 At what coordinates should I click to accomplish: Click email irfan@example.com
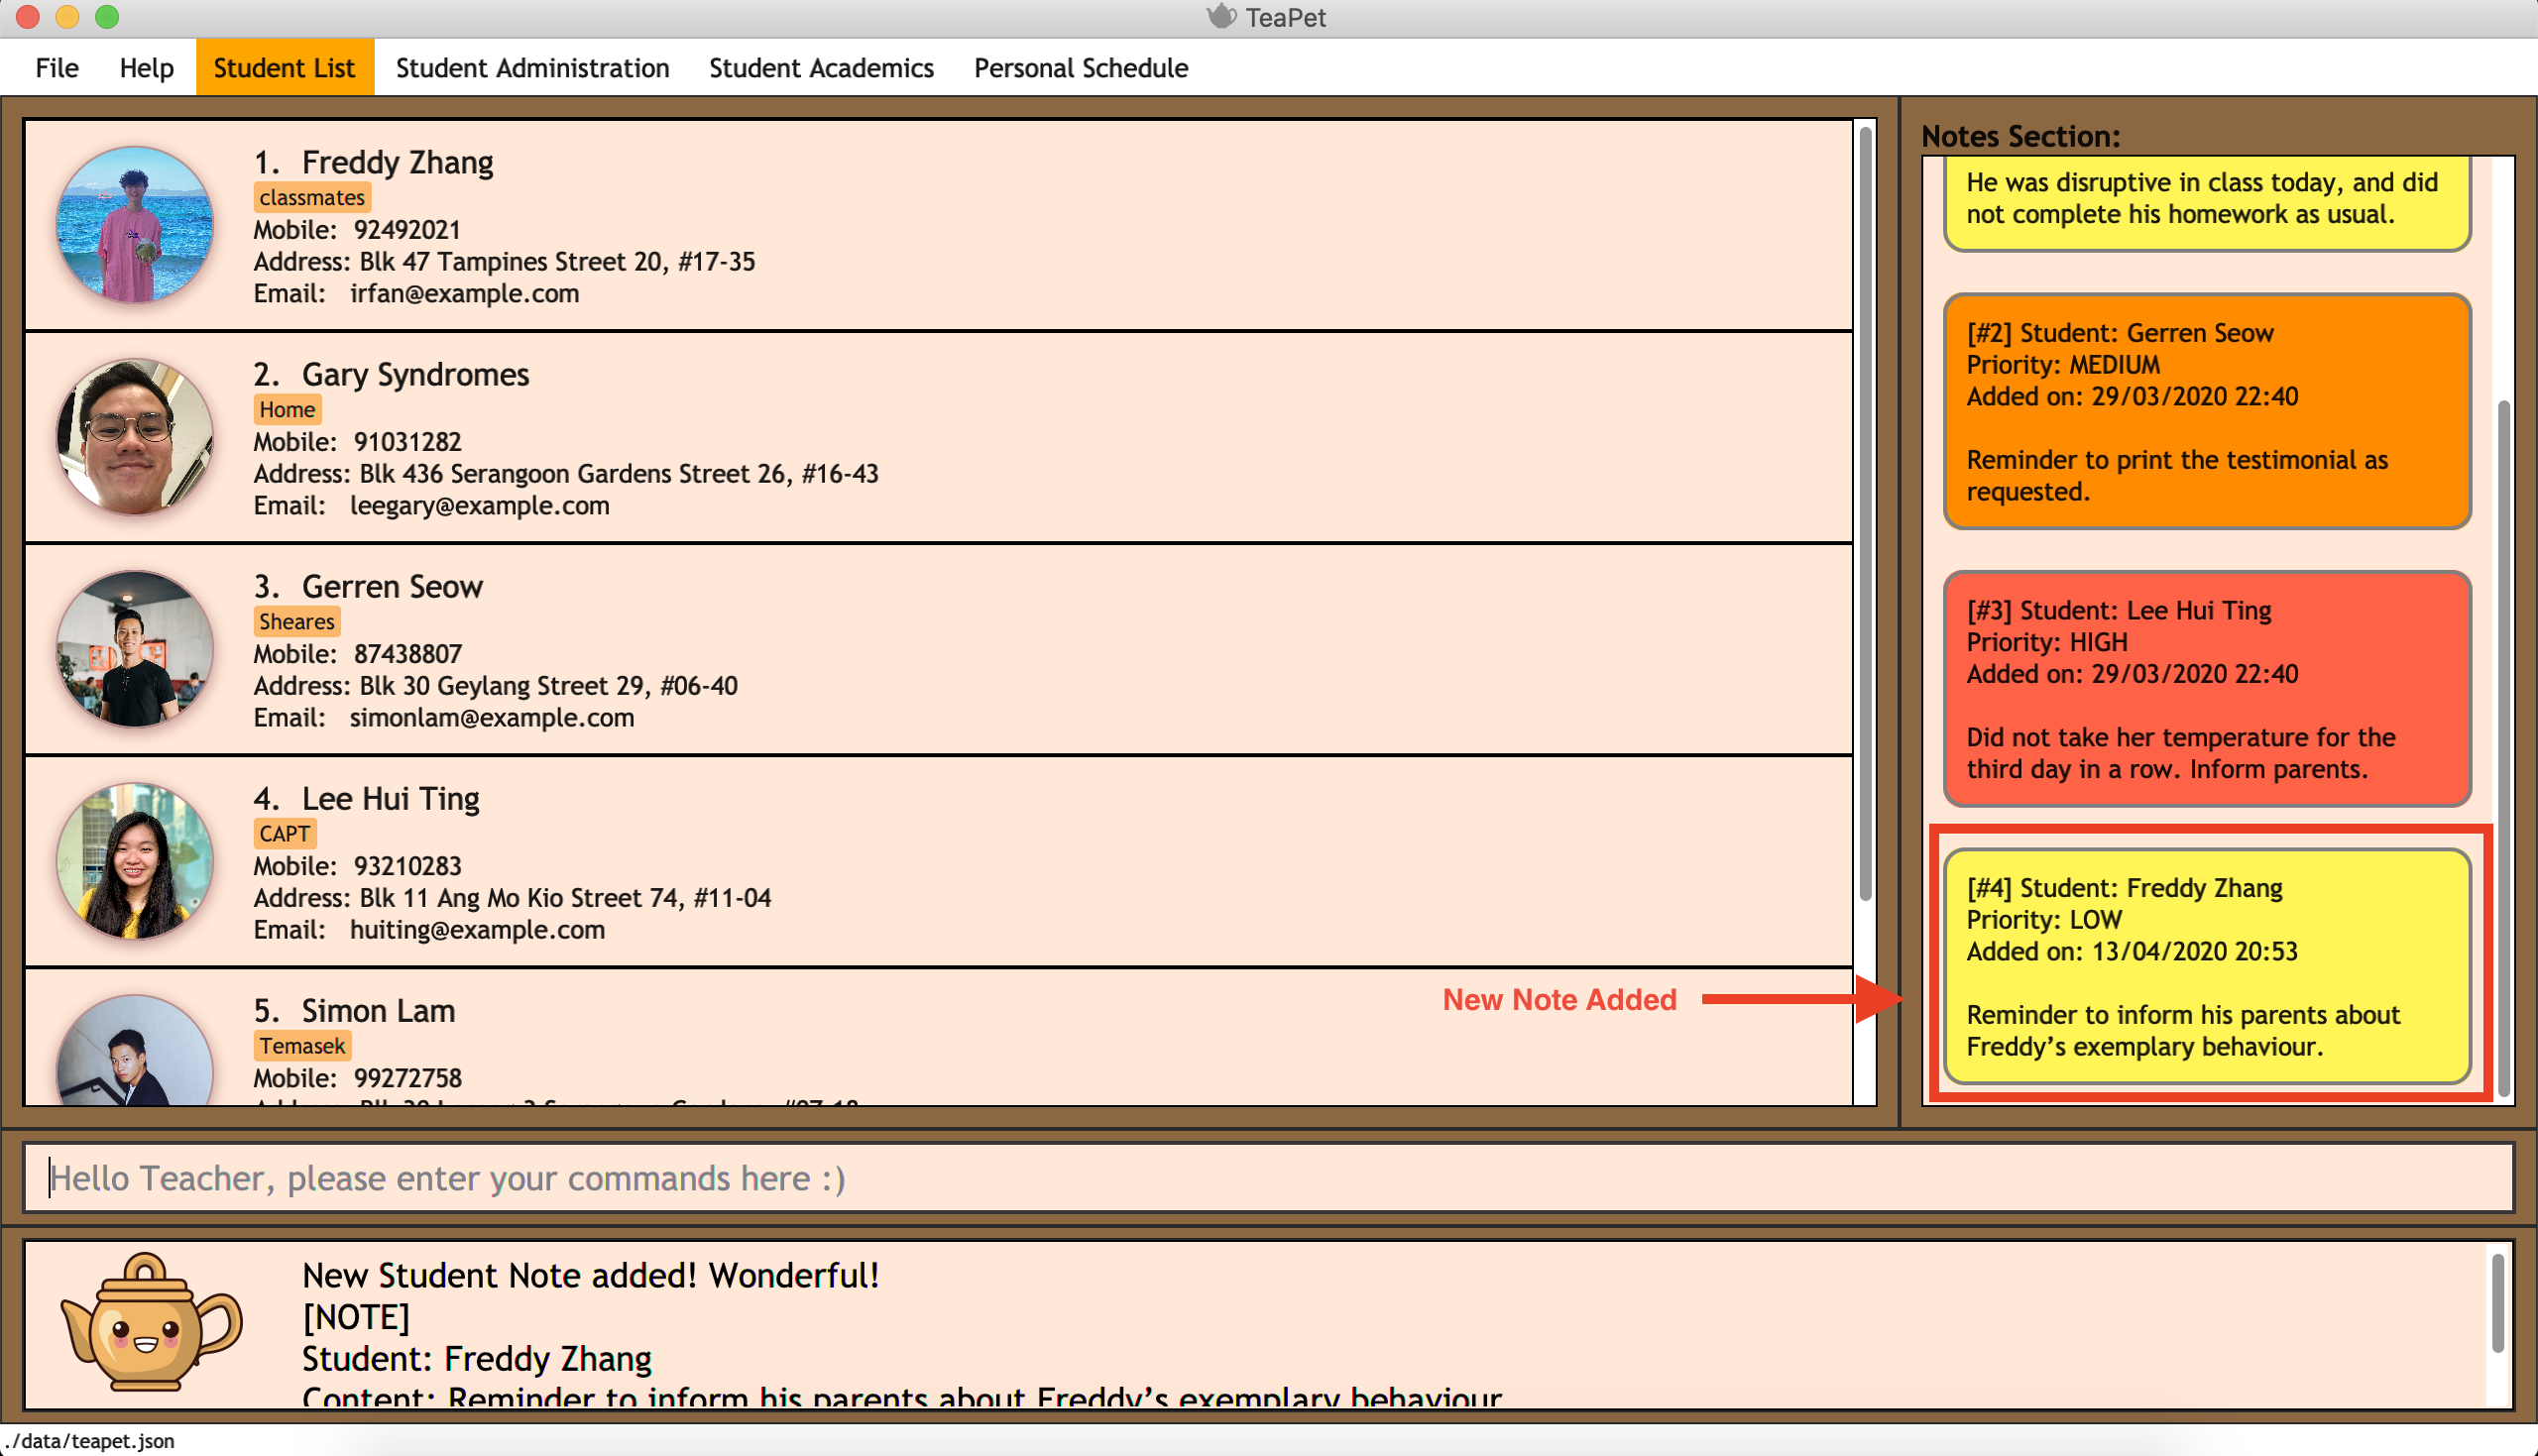pos(464,293)
